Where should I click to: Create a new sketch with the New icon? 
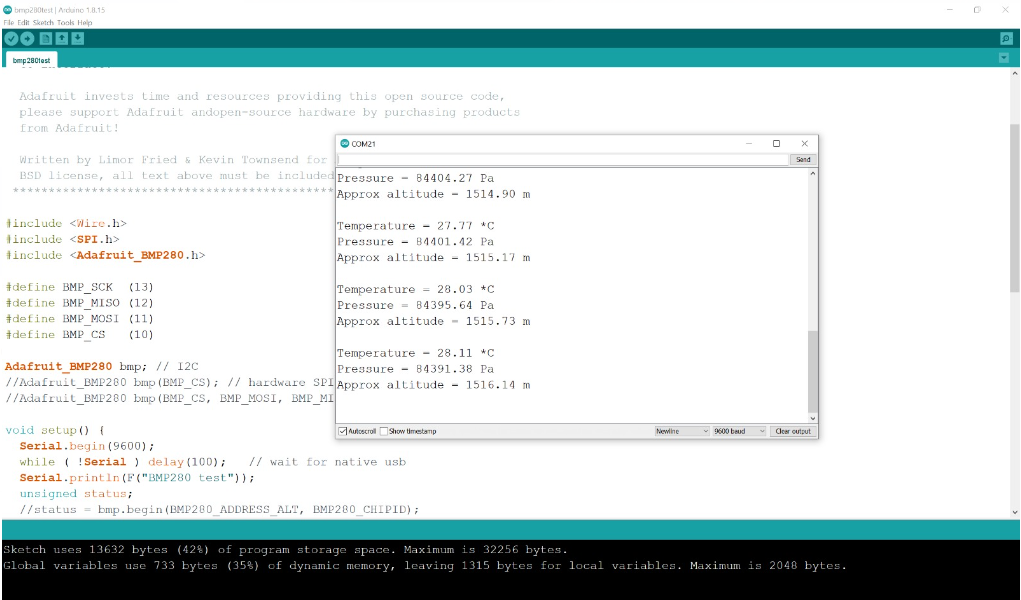pos(44,39)
